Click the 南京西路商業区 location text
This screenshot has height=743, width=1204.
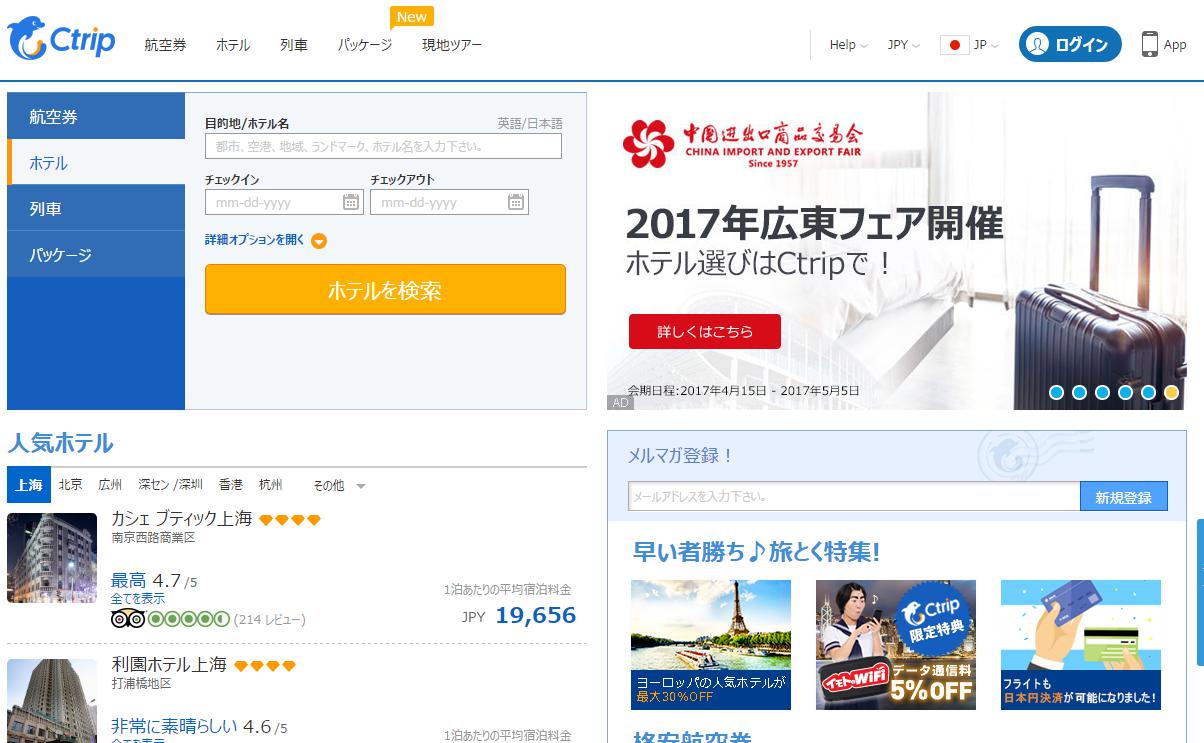coord(153,537)
